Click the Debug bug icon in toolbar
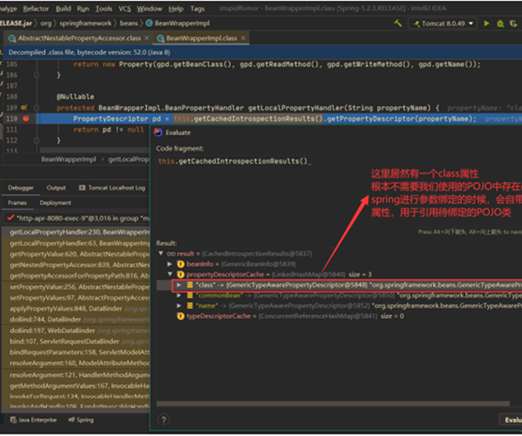The image size is (522, 436). (500, 24)
